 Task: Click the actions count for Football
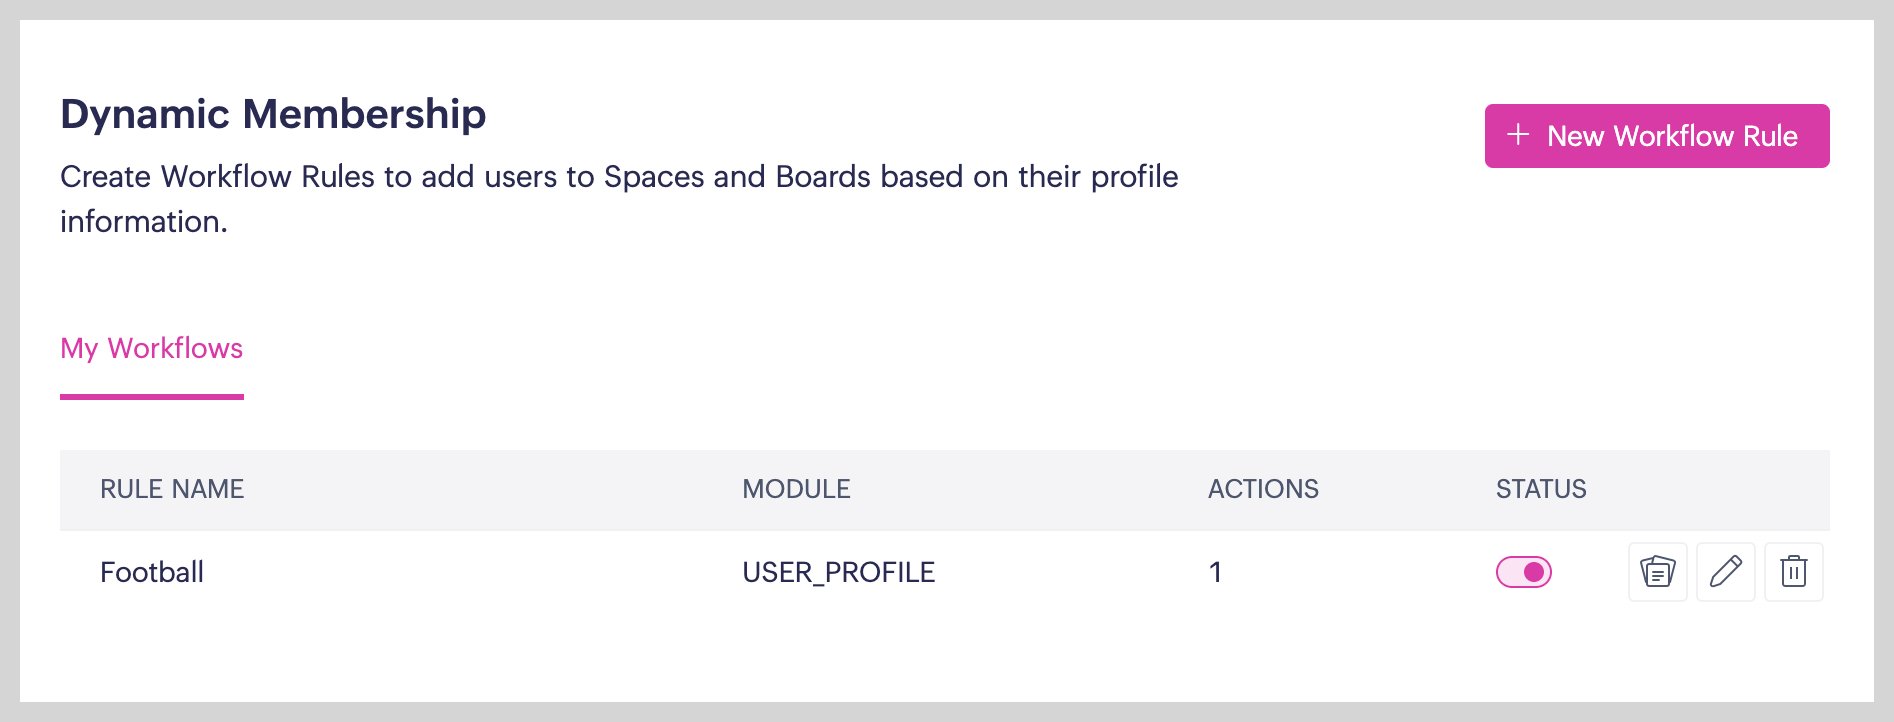tap(1215, 572)
